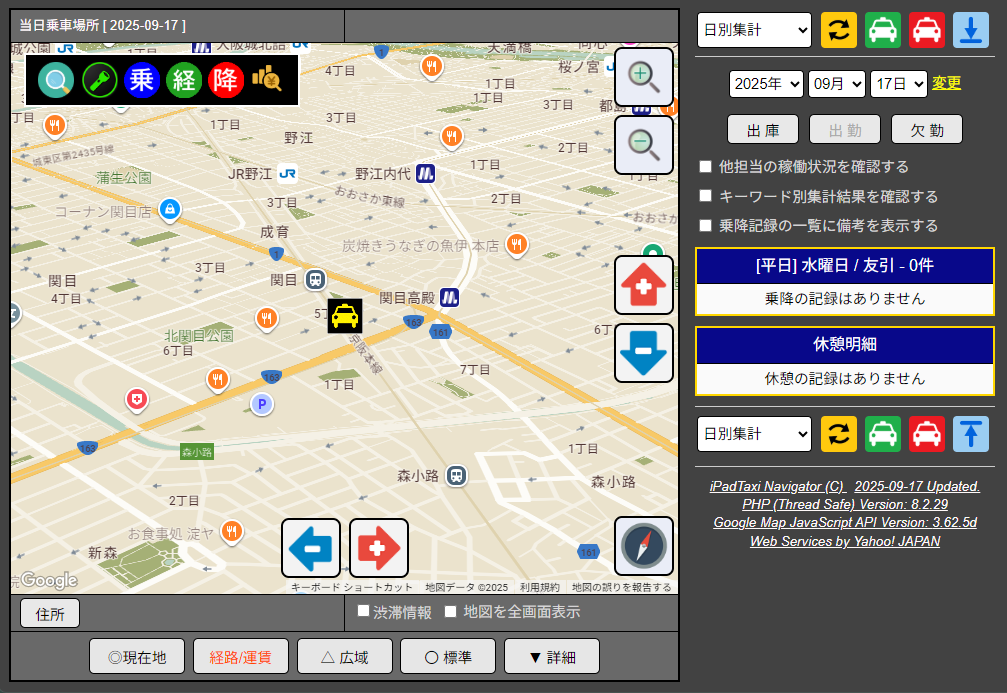Click the magnifying glass search icon
The image size is (1007, 693).
pos(56,80)
